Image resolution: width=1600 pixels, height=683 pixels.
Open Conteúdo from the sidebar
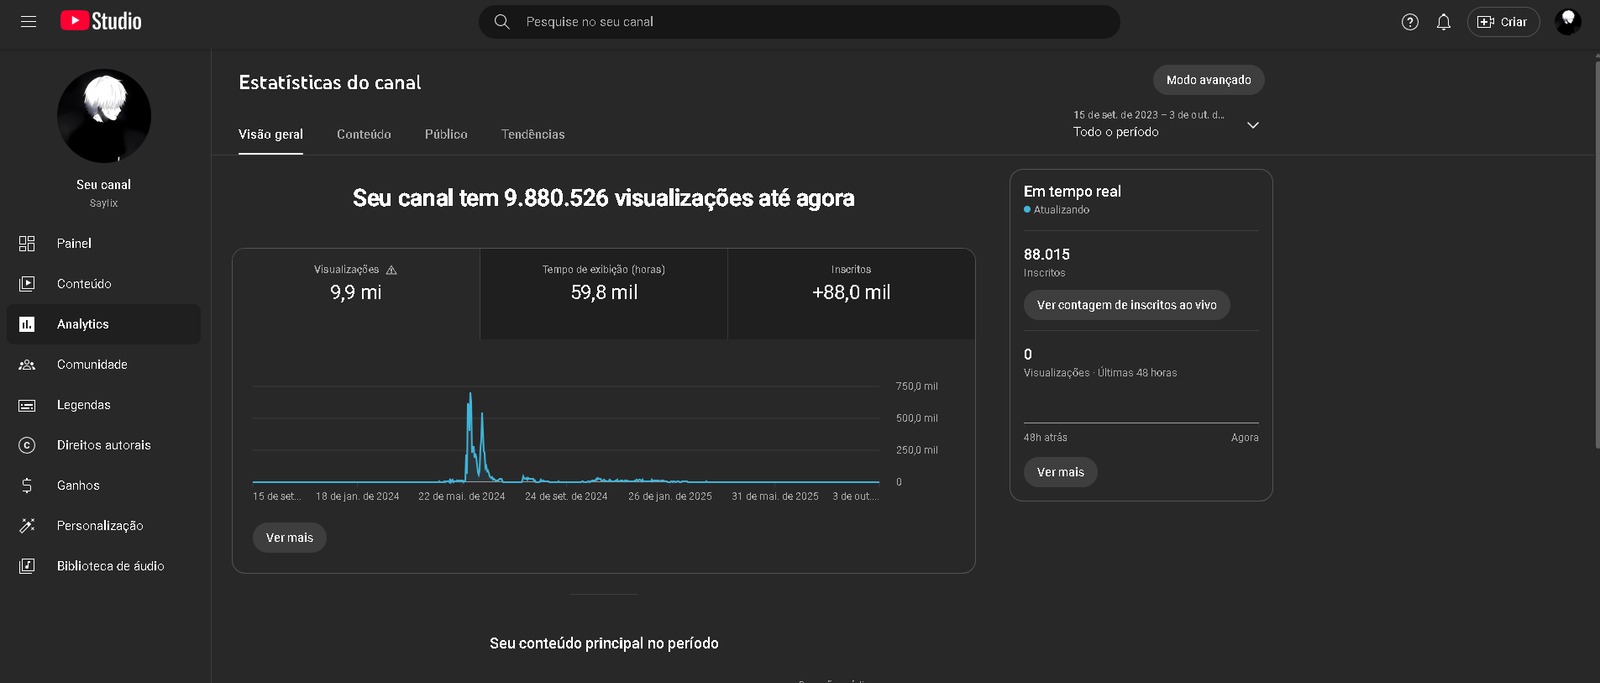(x=84, y=284)
